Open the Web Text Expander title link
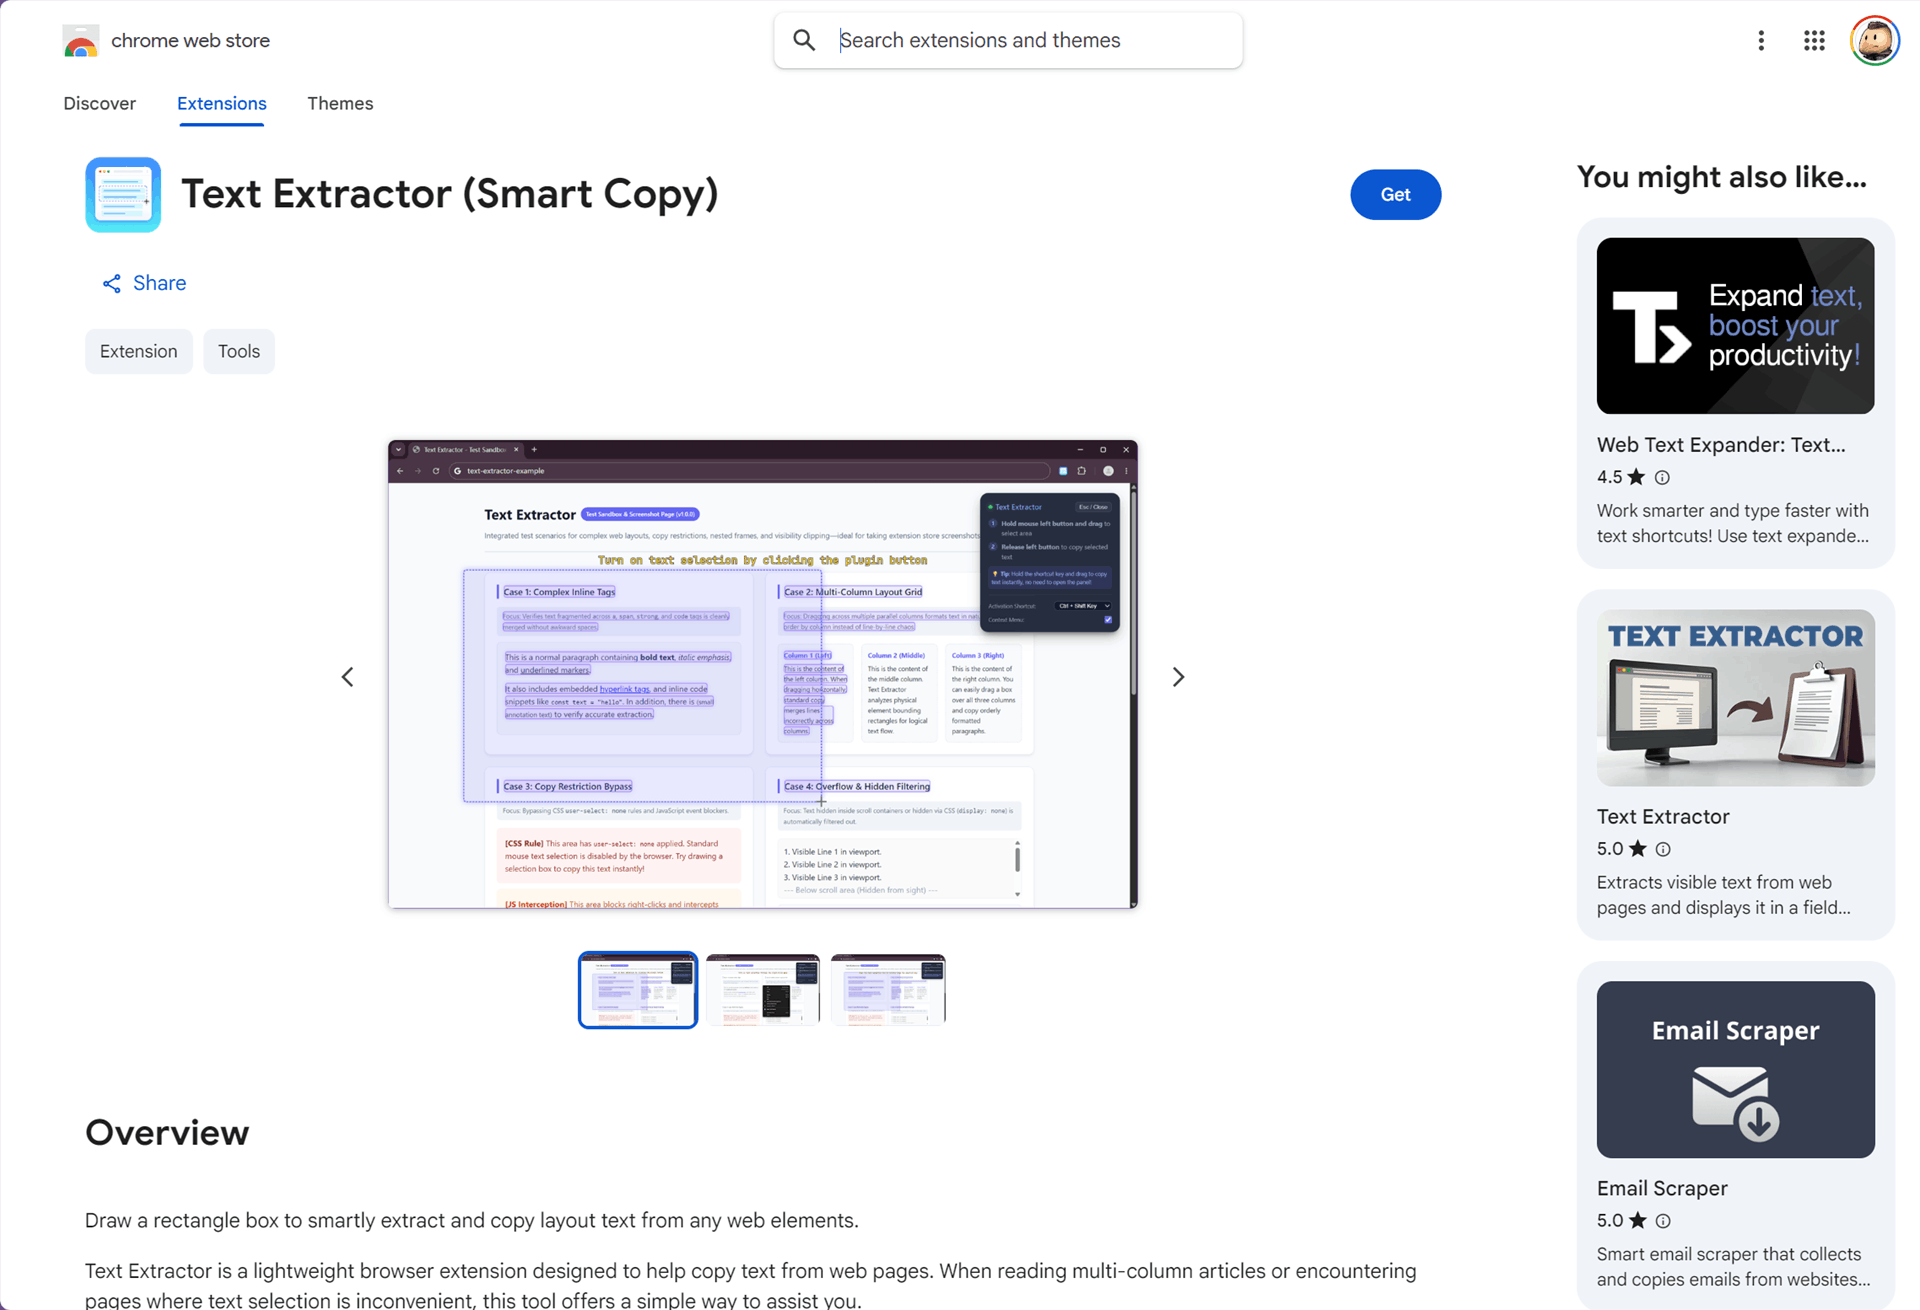Viewport: 1920px width, 1310px height. pos(1721,445)
